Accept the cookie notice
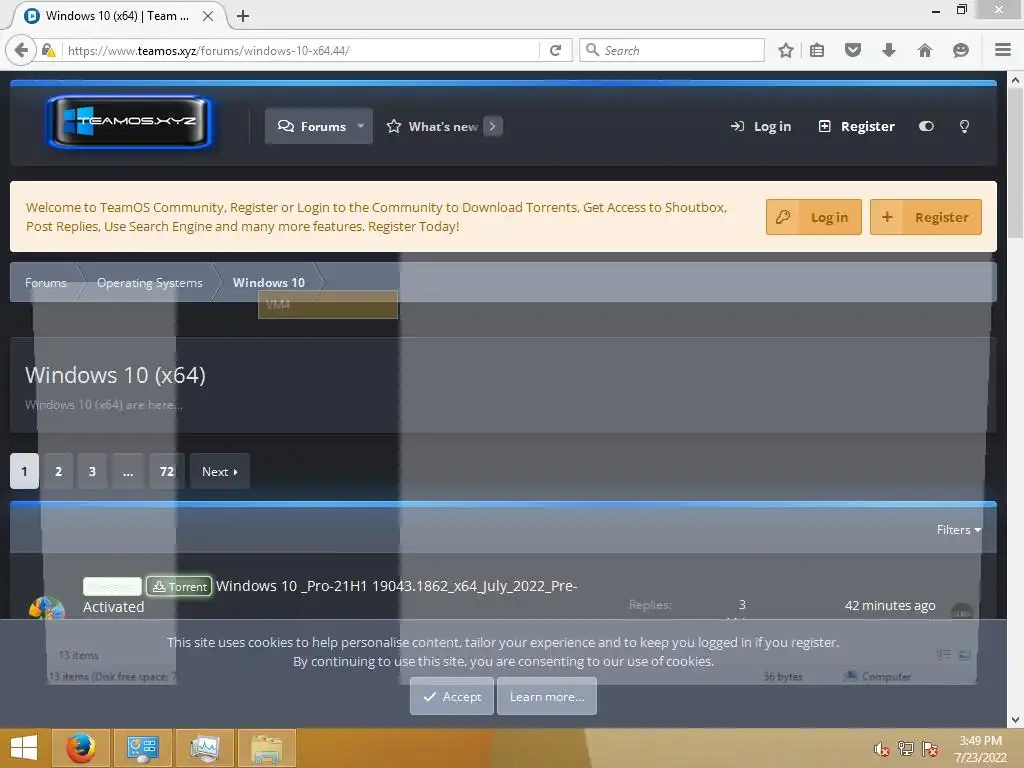 click(452, 696)
